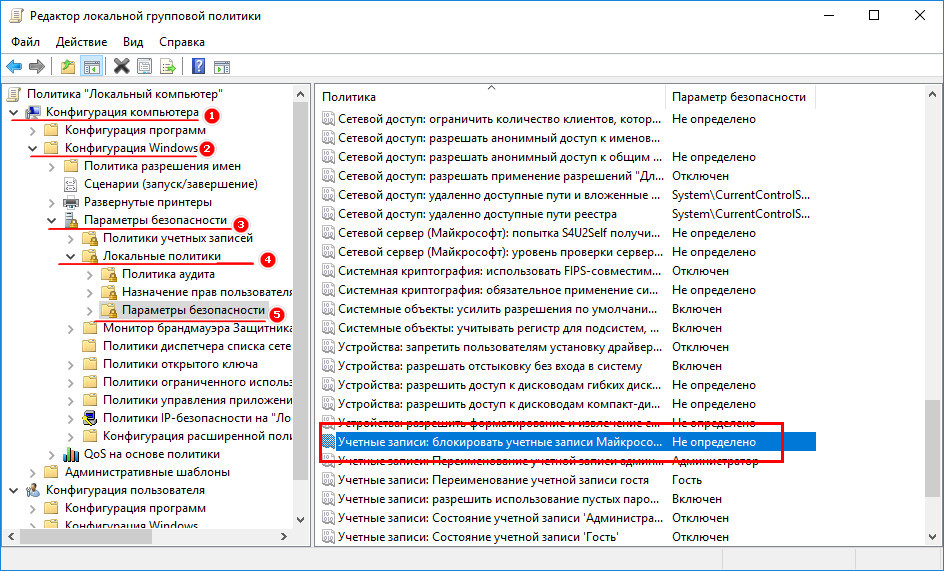Viewport: 944px width, 571px height.
Task: Open the Файл menu
Action: click(x=25, y=42)
